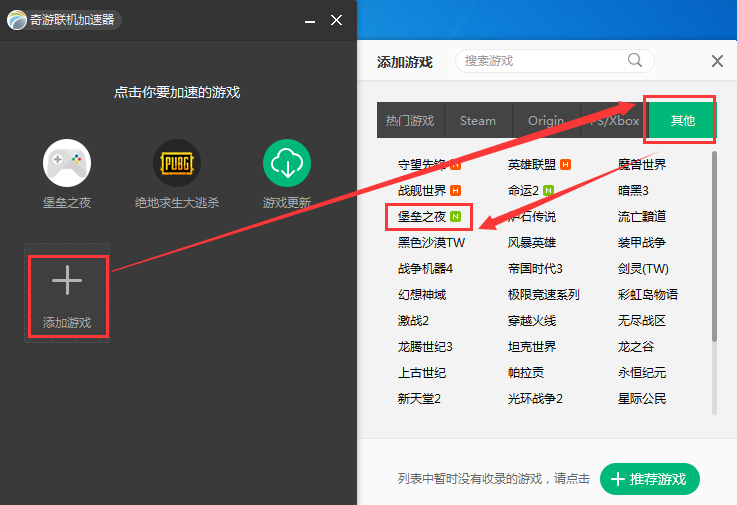Select 幻想神域 game entry
737x505 pixels.
pyautogui.click(x=422, y=294)
